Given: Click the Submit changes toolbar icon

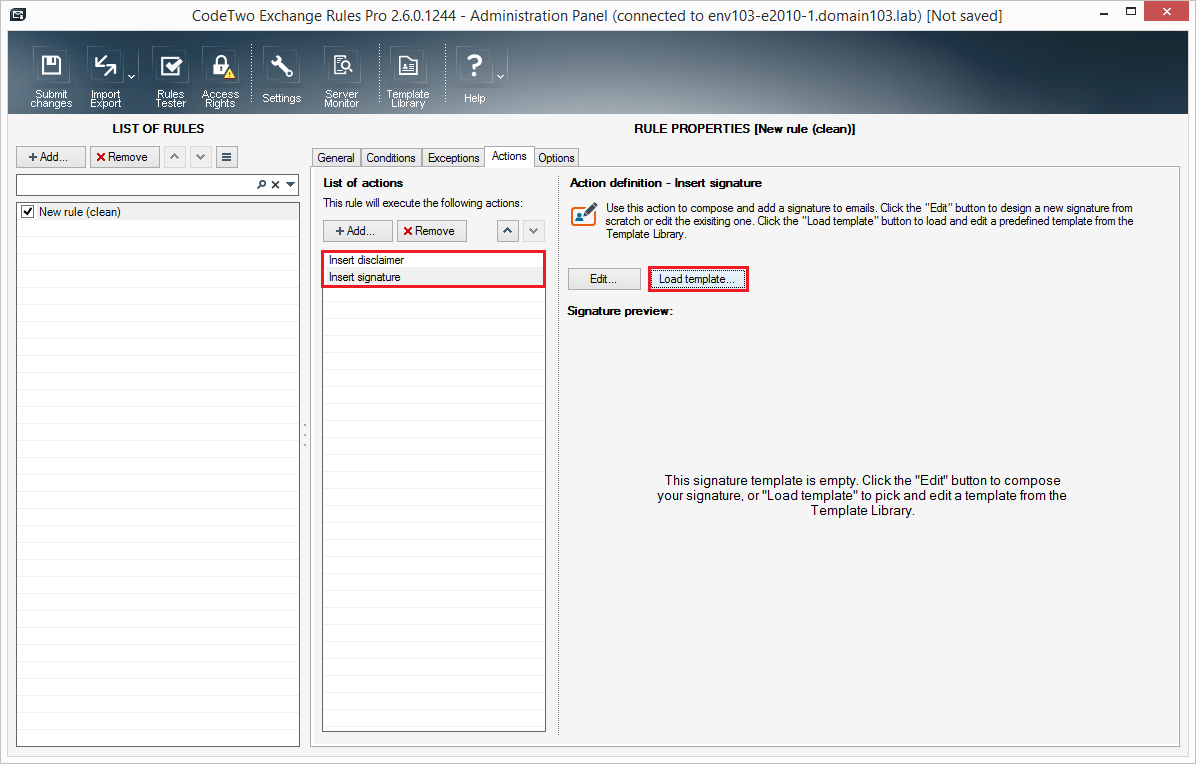Looking at the screenshot, I should click(x=51, y=78).
